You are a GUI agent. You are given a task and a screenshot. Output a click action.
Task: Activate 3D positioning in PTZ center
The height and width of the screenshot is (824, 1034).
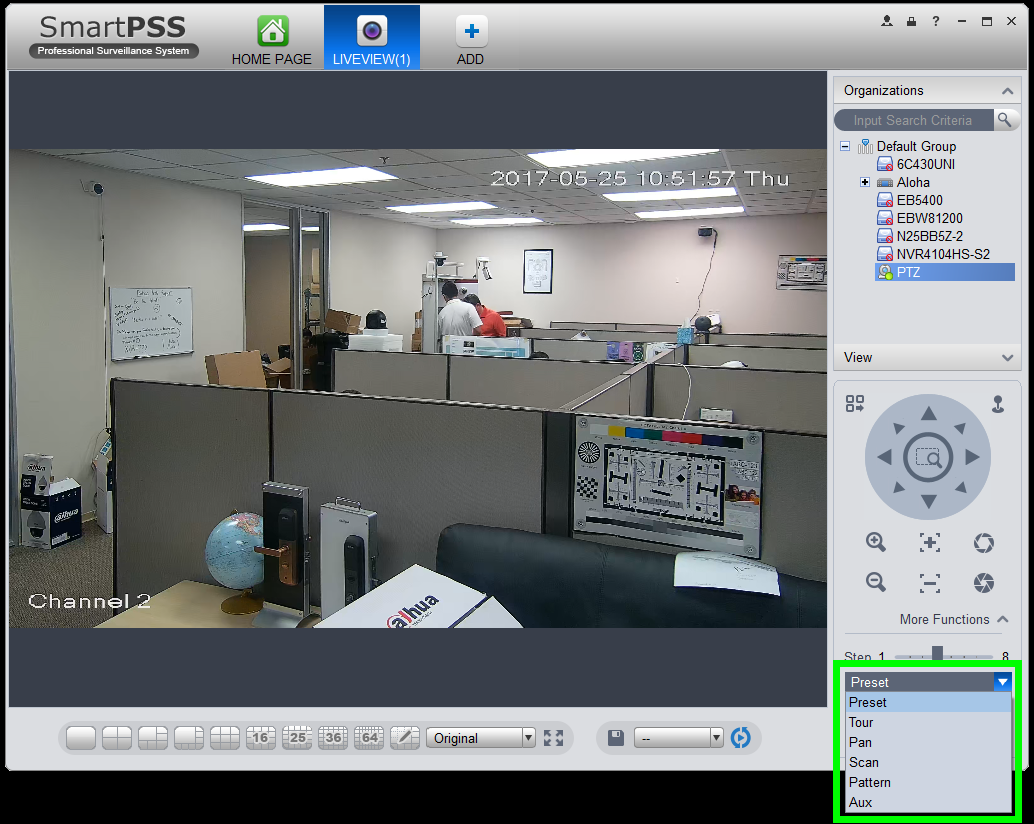click(x=929, y=458)
